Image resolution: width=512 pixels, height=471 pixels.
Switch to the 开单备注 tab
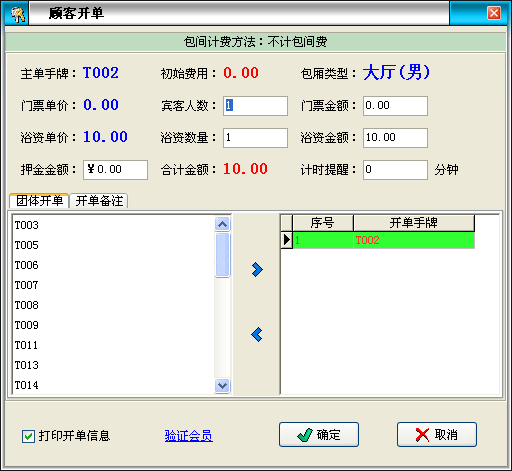coord(99,201)
